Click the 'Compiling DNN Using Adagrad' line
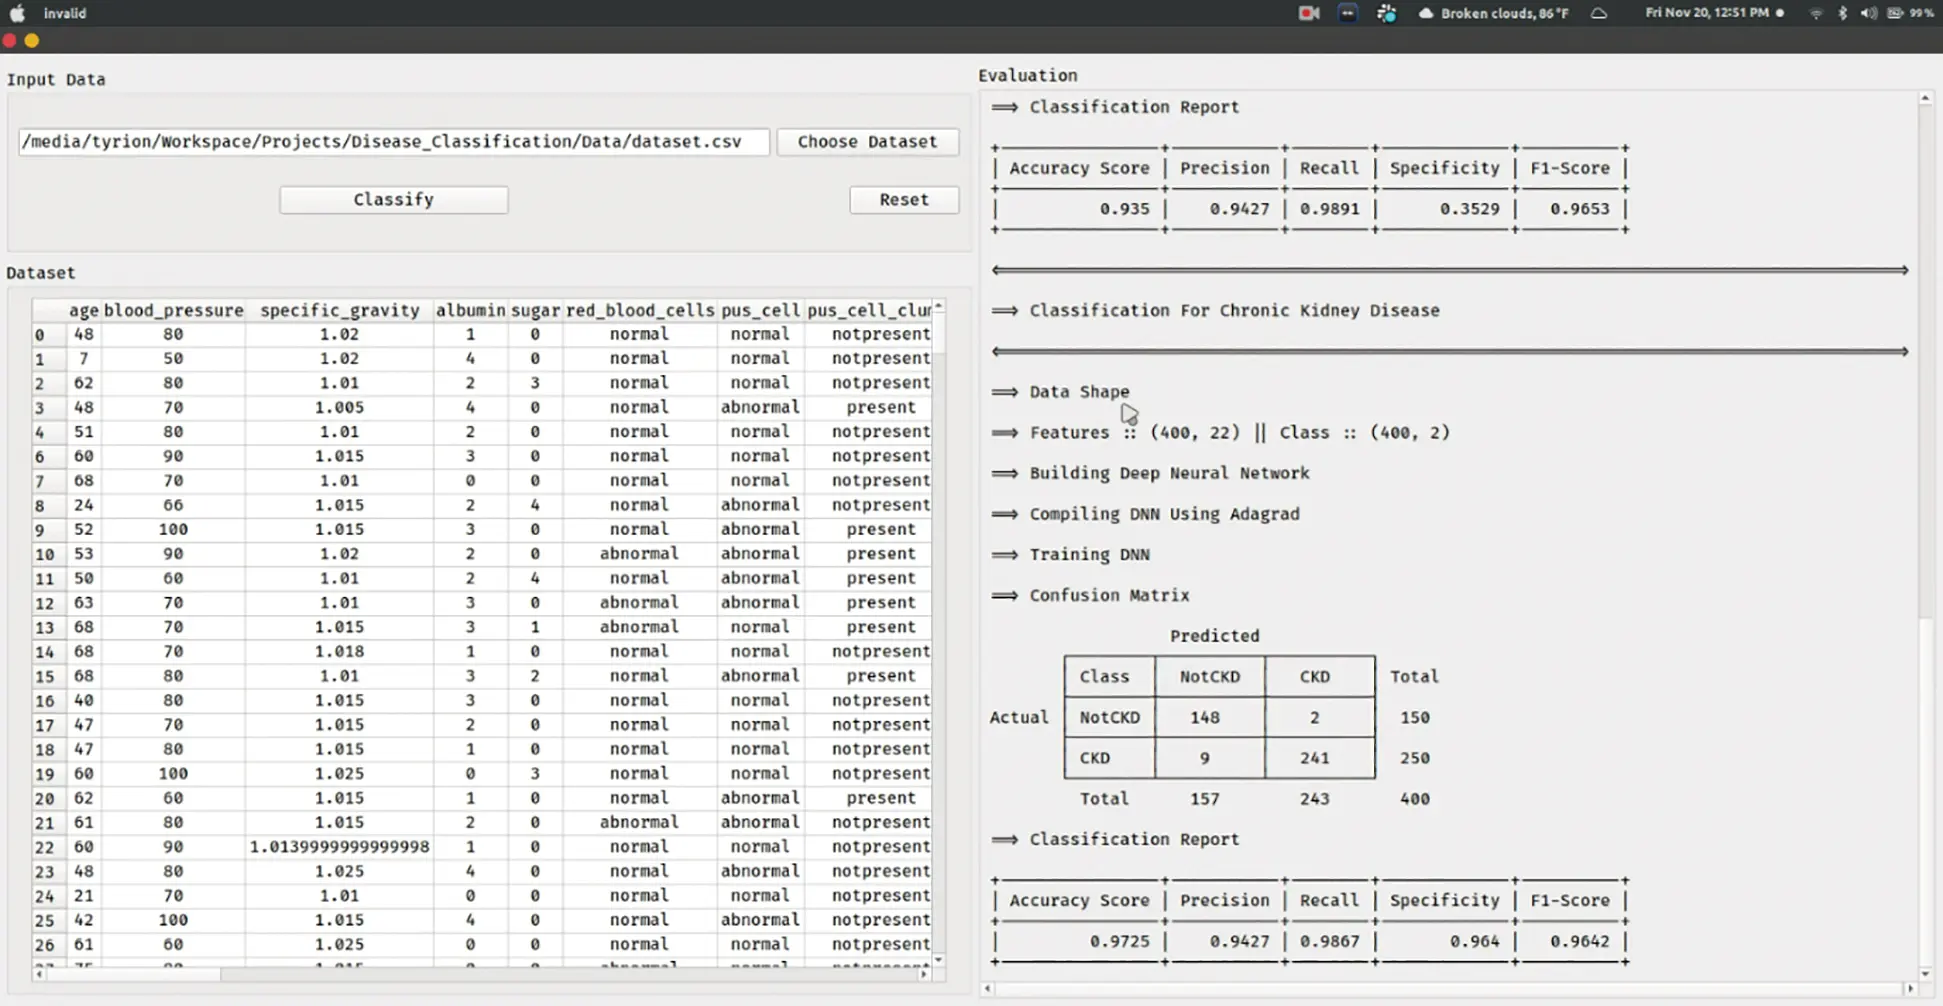The height and width of the screenshot is (1006, 1943). coord(1165,514)
